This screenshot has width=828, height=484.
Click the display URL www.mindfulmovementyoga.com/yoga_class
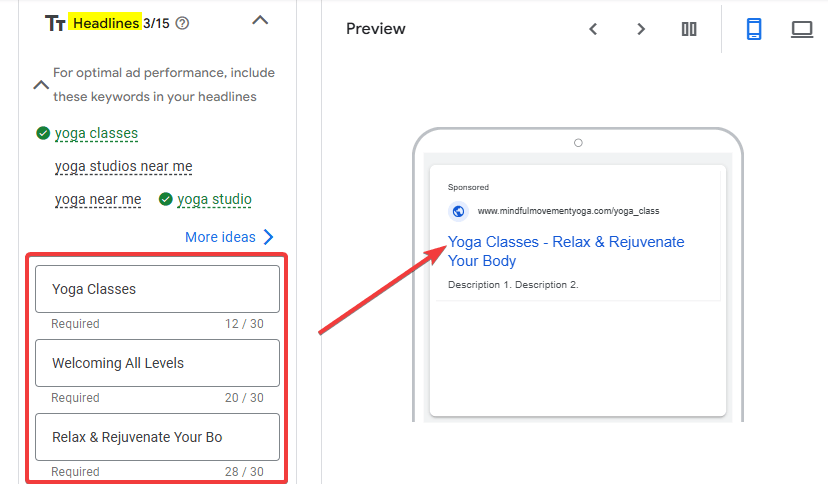[568, 211]
